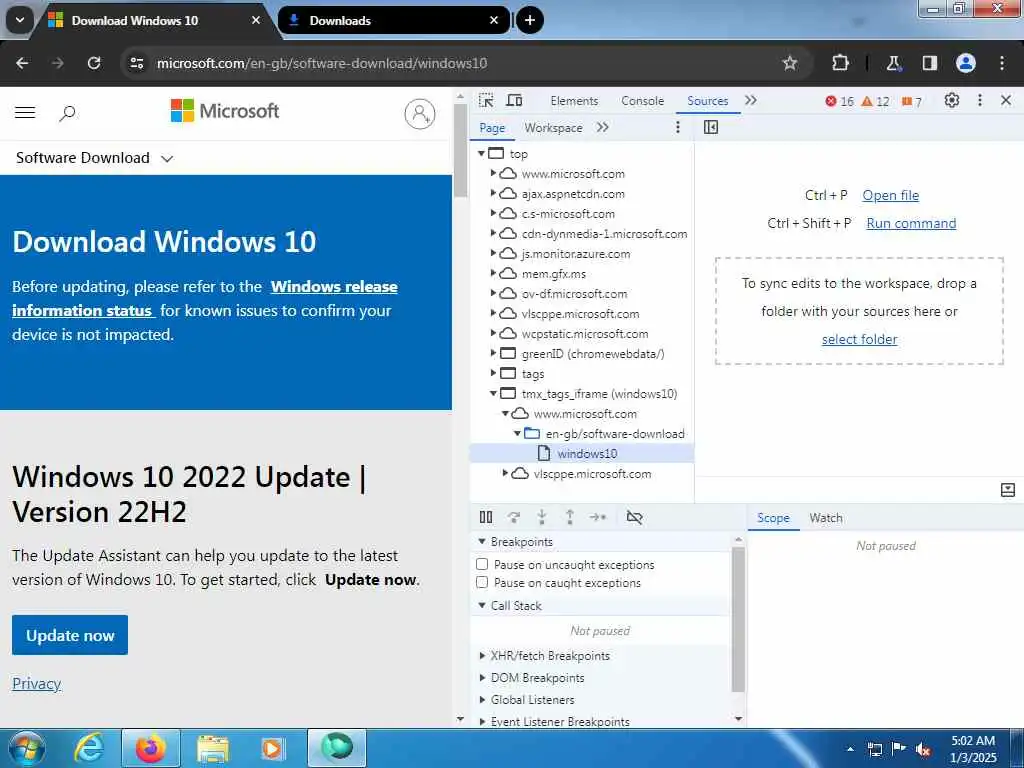Select the Sources tab
This screenshot has height=768, width=1024.
(x=707, y=101)
